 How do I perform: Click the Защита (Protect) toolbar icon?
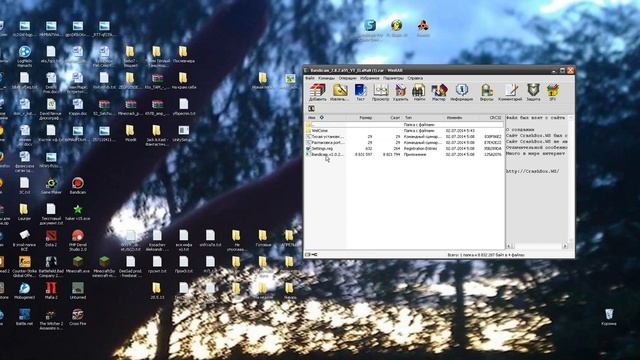pyautogui.click(x=533, y=92)
